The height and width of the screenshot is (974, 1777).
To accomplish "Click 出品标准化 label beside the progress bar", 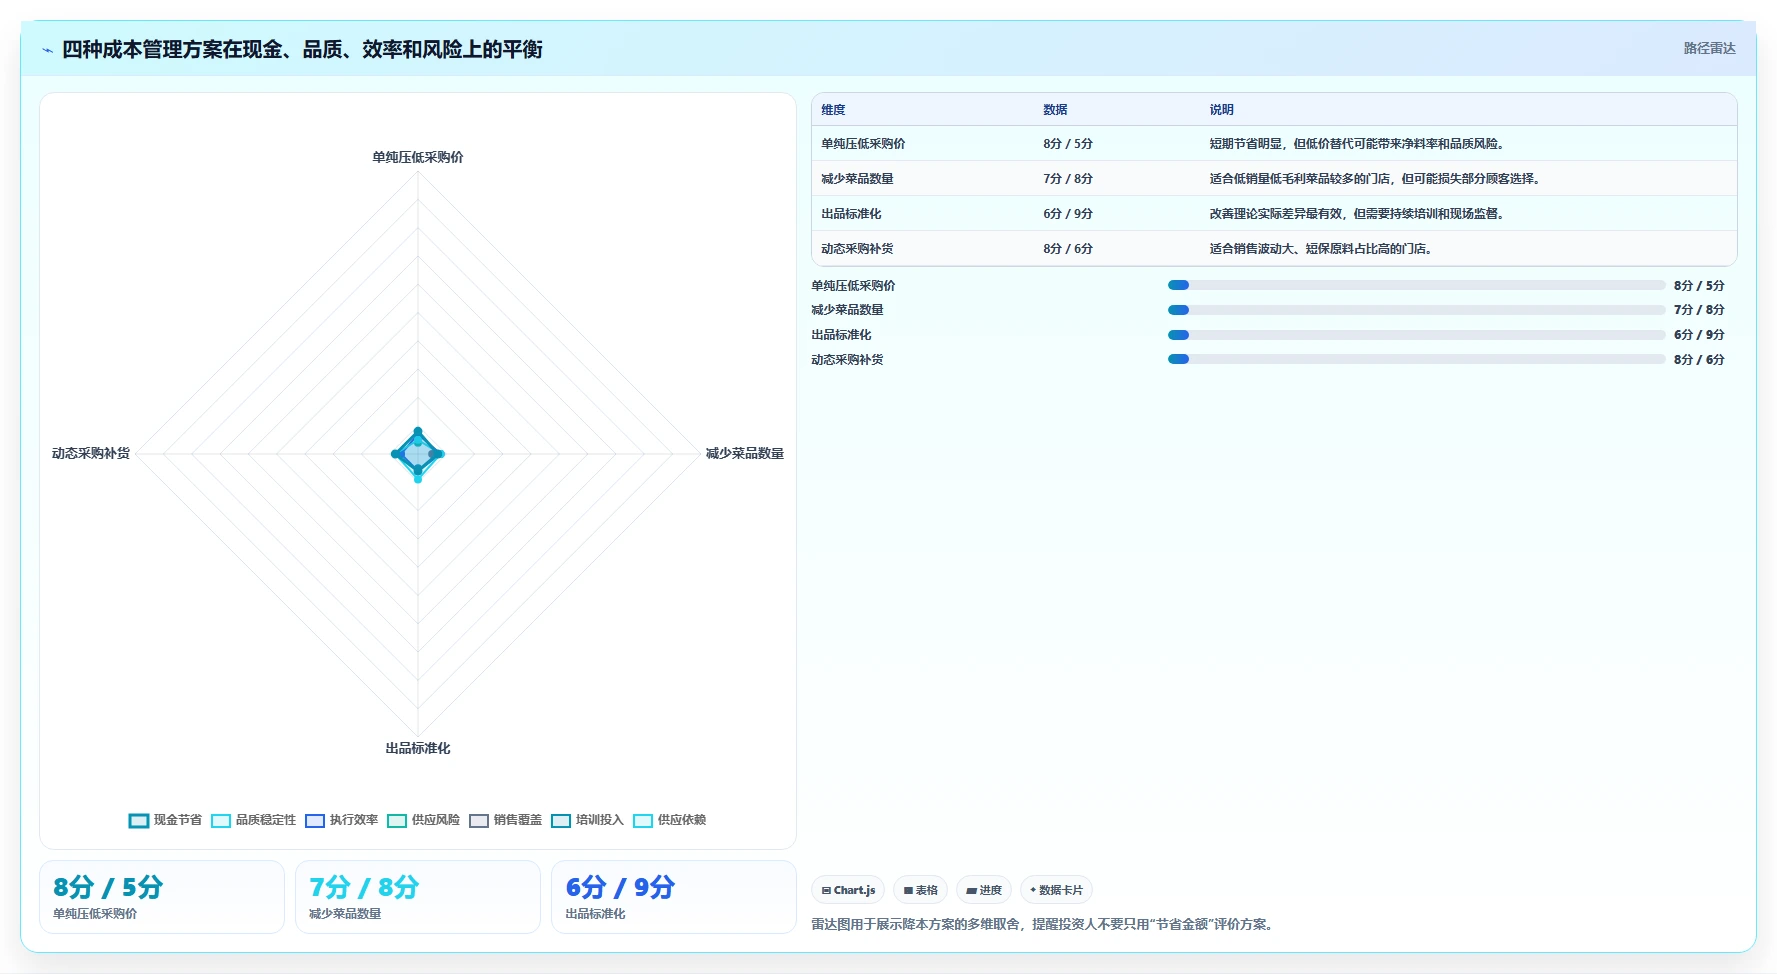I will point(841,335).
